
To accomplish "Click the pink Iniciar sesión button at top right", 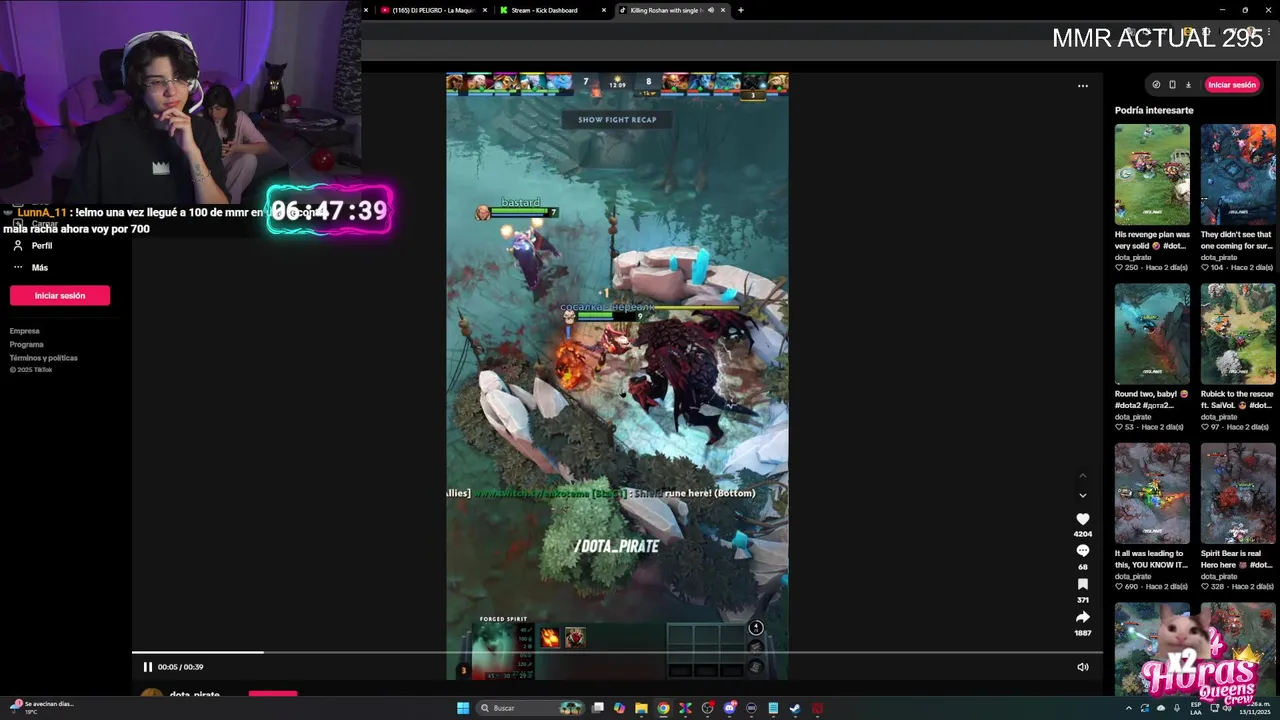I will coord(1231,85).
